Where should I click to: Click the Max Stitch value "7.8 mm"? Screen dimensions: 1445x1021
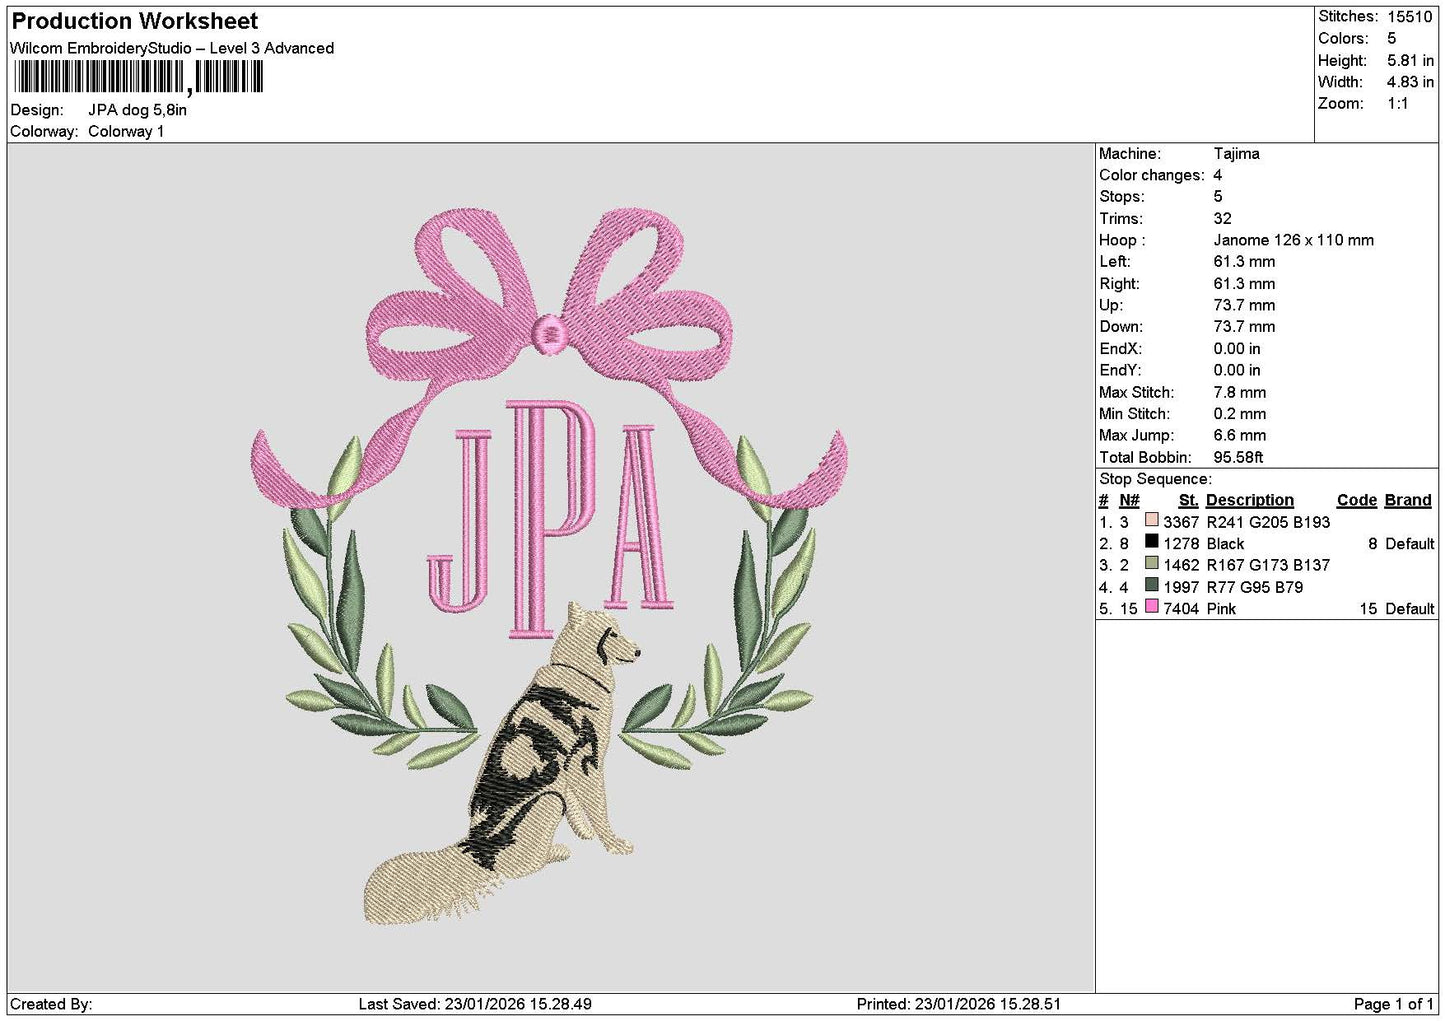tap(1239, 392)
